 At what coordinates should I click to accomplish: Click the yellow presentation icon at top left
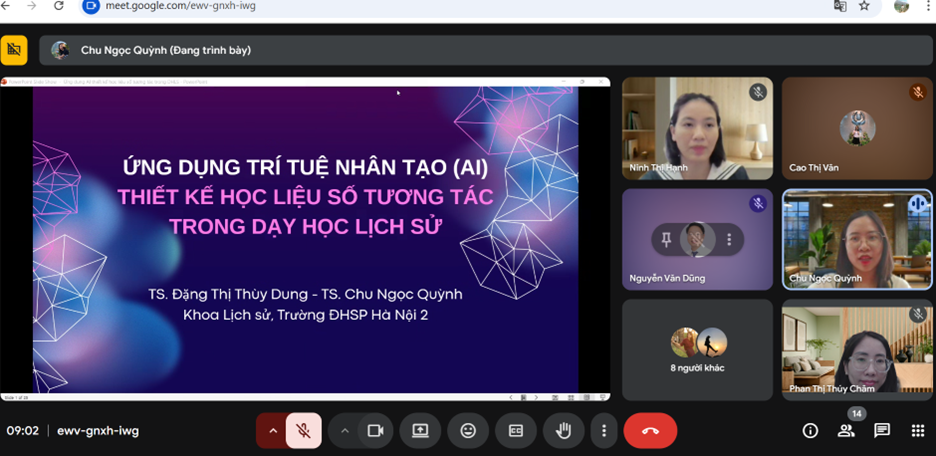[14, 50]
